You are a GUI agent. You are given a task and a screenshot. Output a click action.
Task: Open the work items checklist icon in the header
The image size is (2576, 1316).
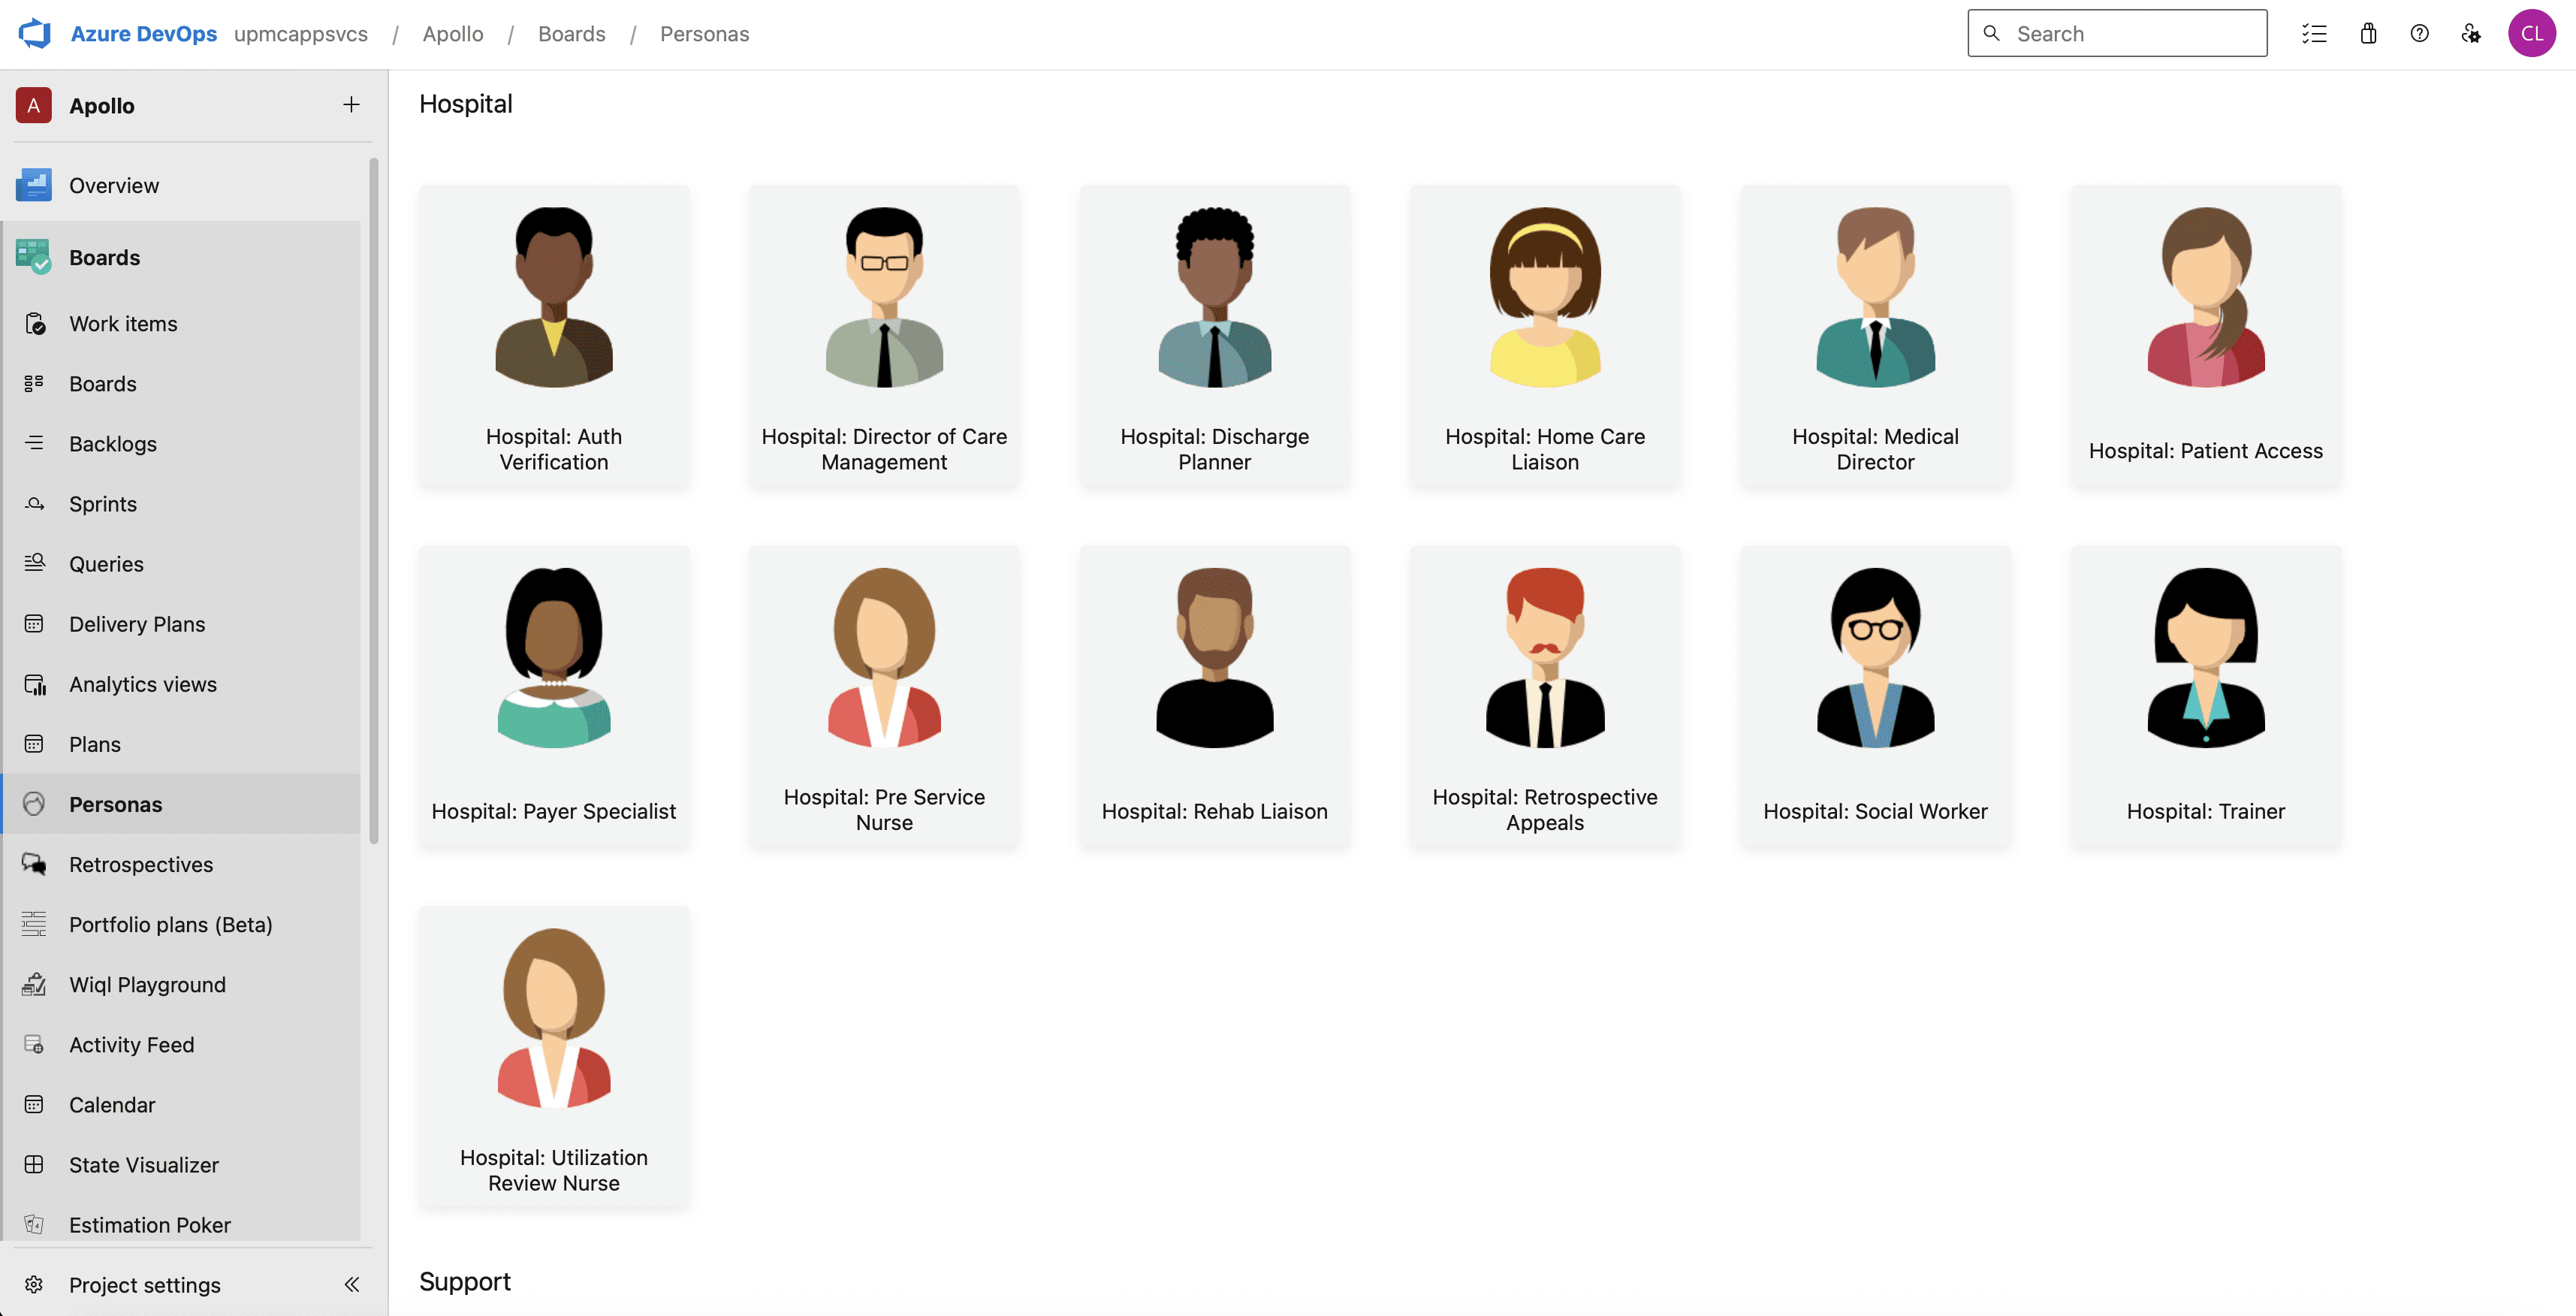tap(2314, 34)
